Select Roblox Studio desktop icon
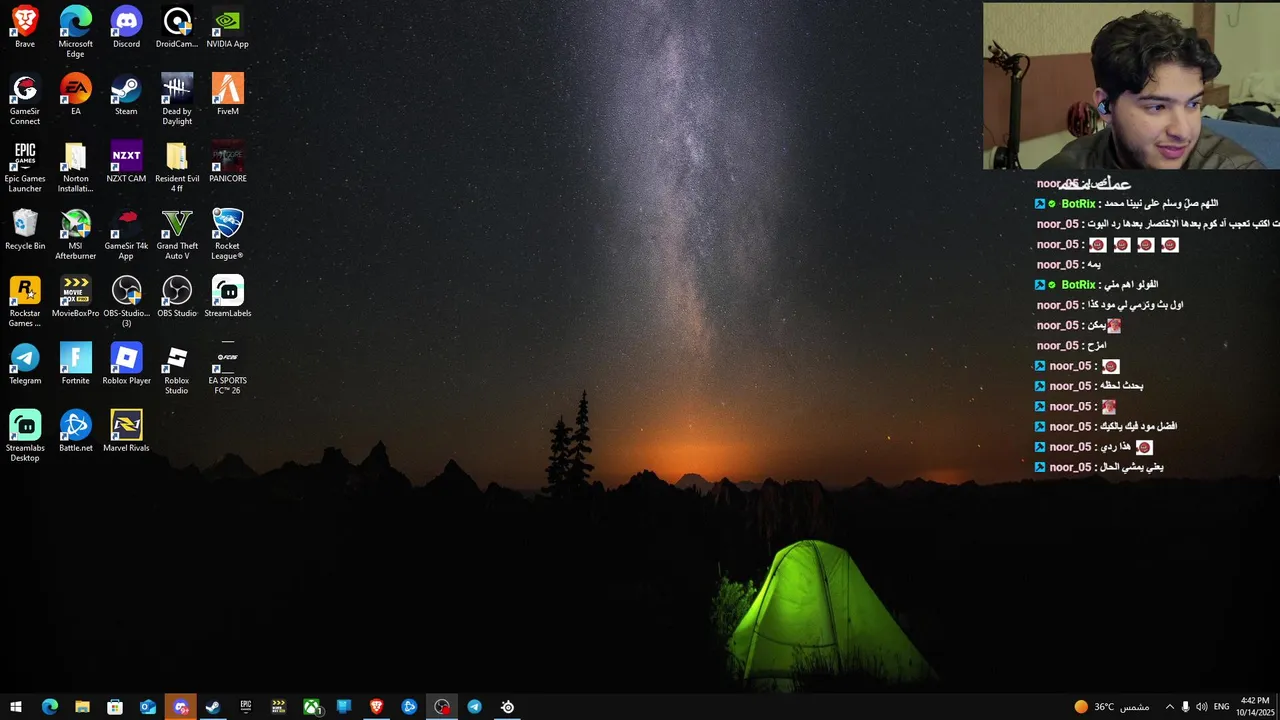This screenshot has width=1280, height=720. 177,369
